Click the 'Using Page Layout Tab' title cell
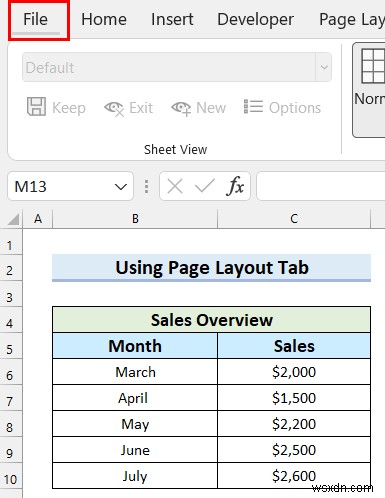Screen dimensions: 385x498 pos(211,268)
